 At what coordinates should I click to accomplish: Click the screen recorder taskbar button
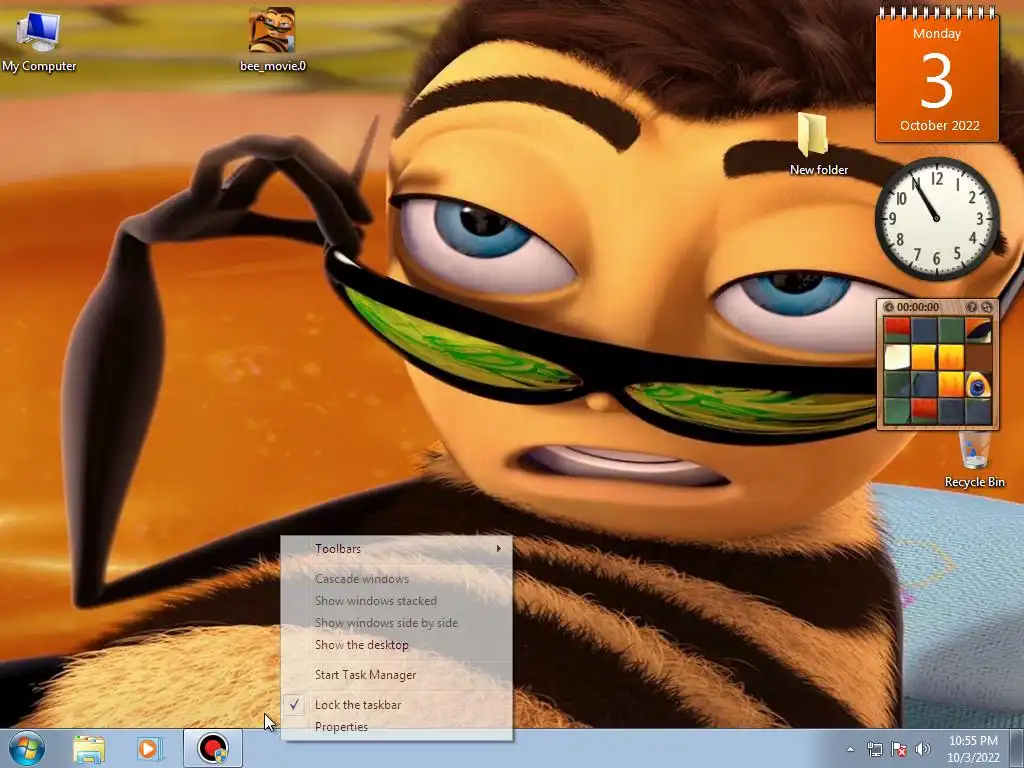click(213, 748)
